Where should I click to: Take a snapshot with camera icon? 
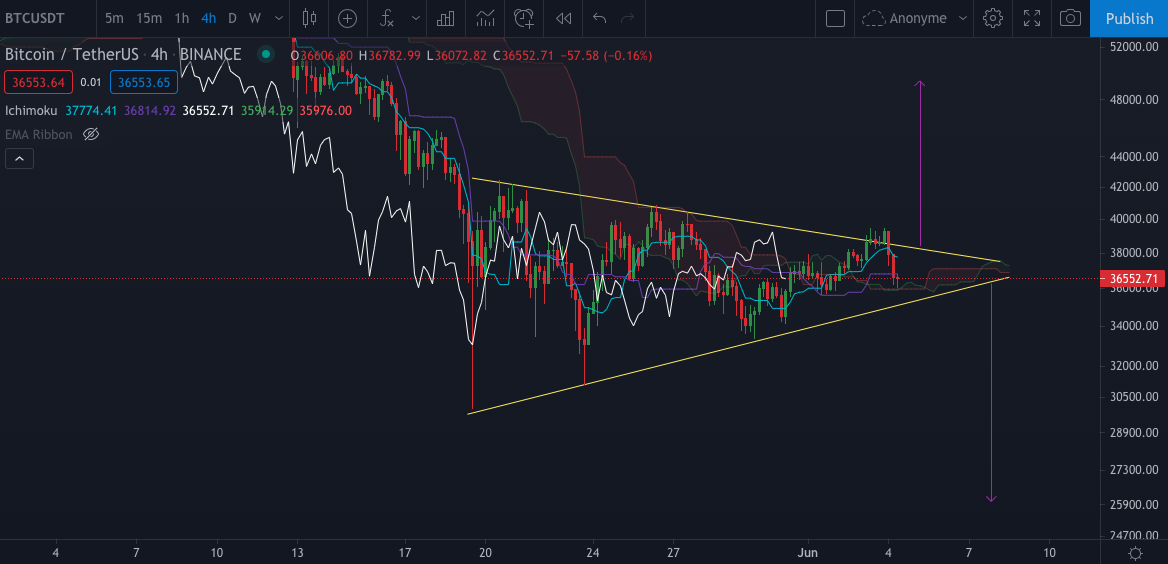1070,18
